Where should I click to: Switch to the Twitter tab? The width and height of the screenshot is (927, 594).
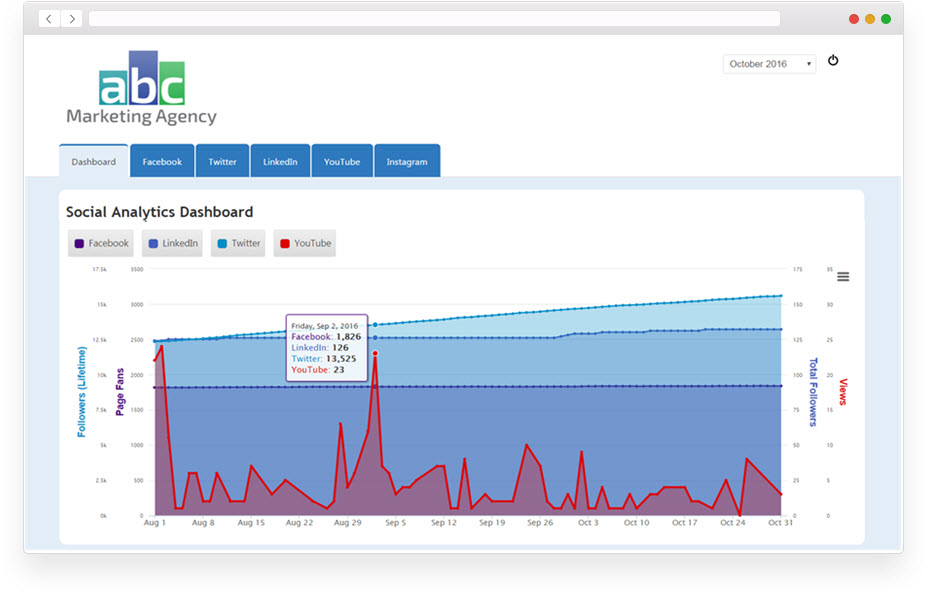(222, 162)
